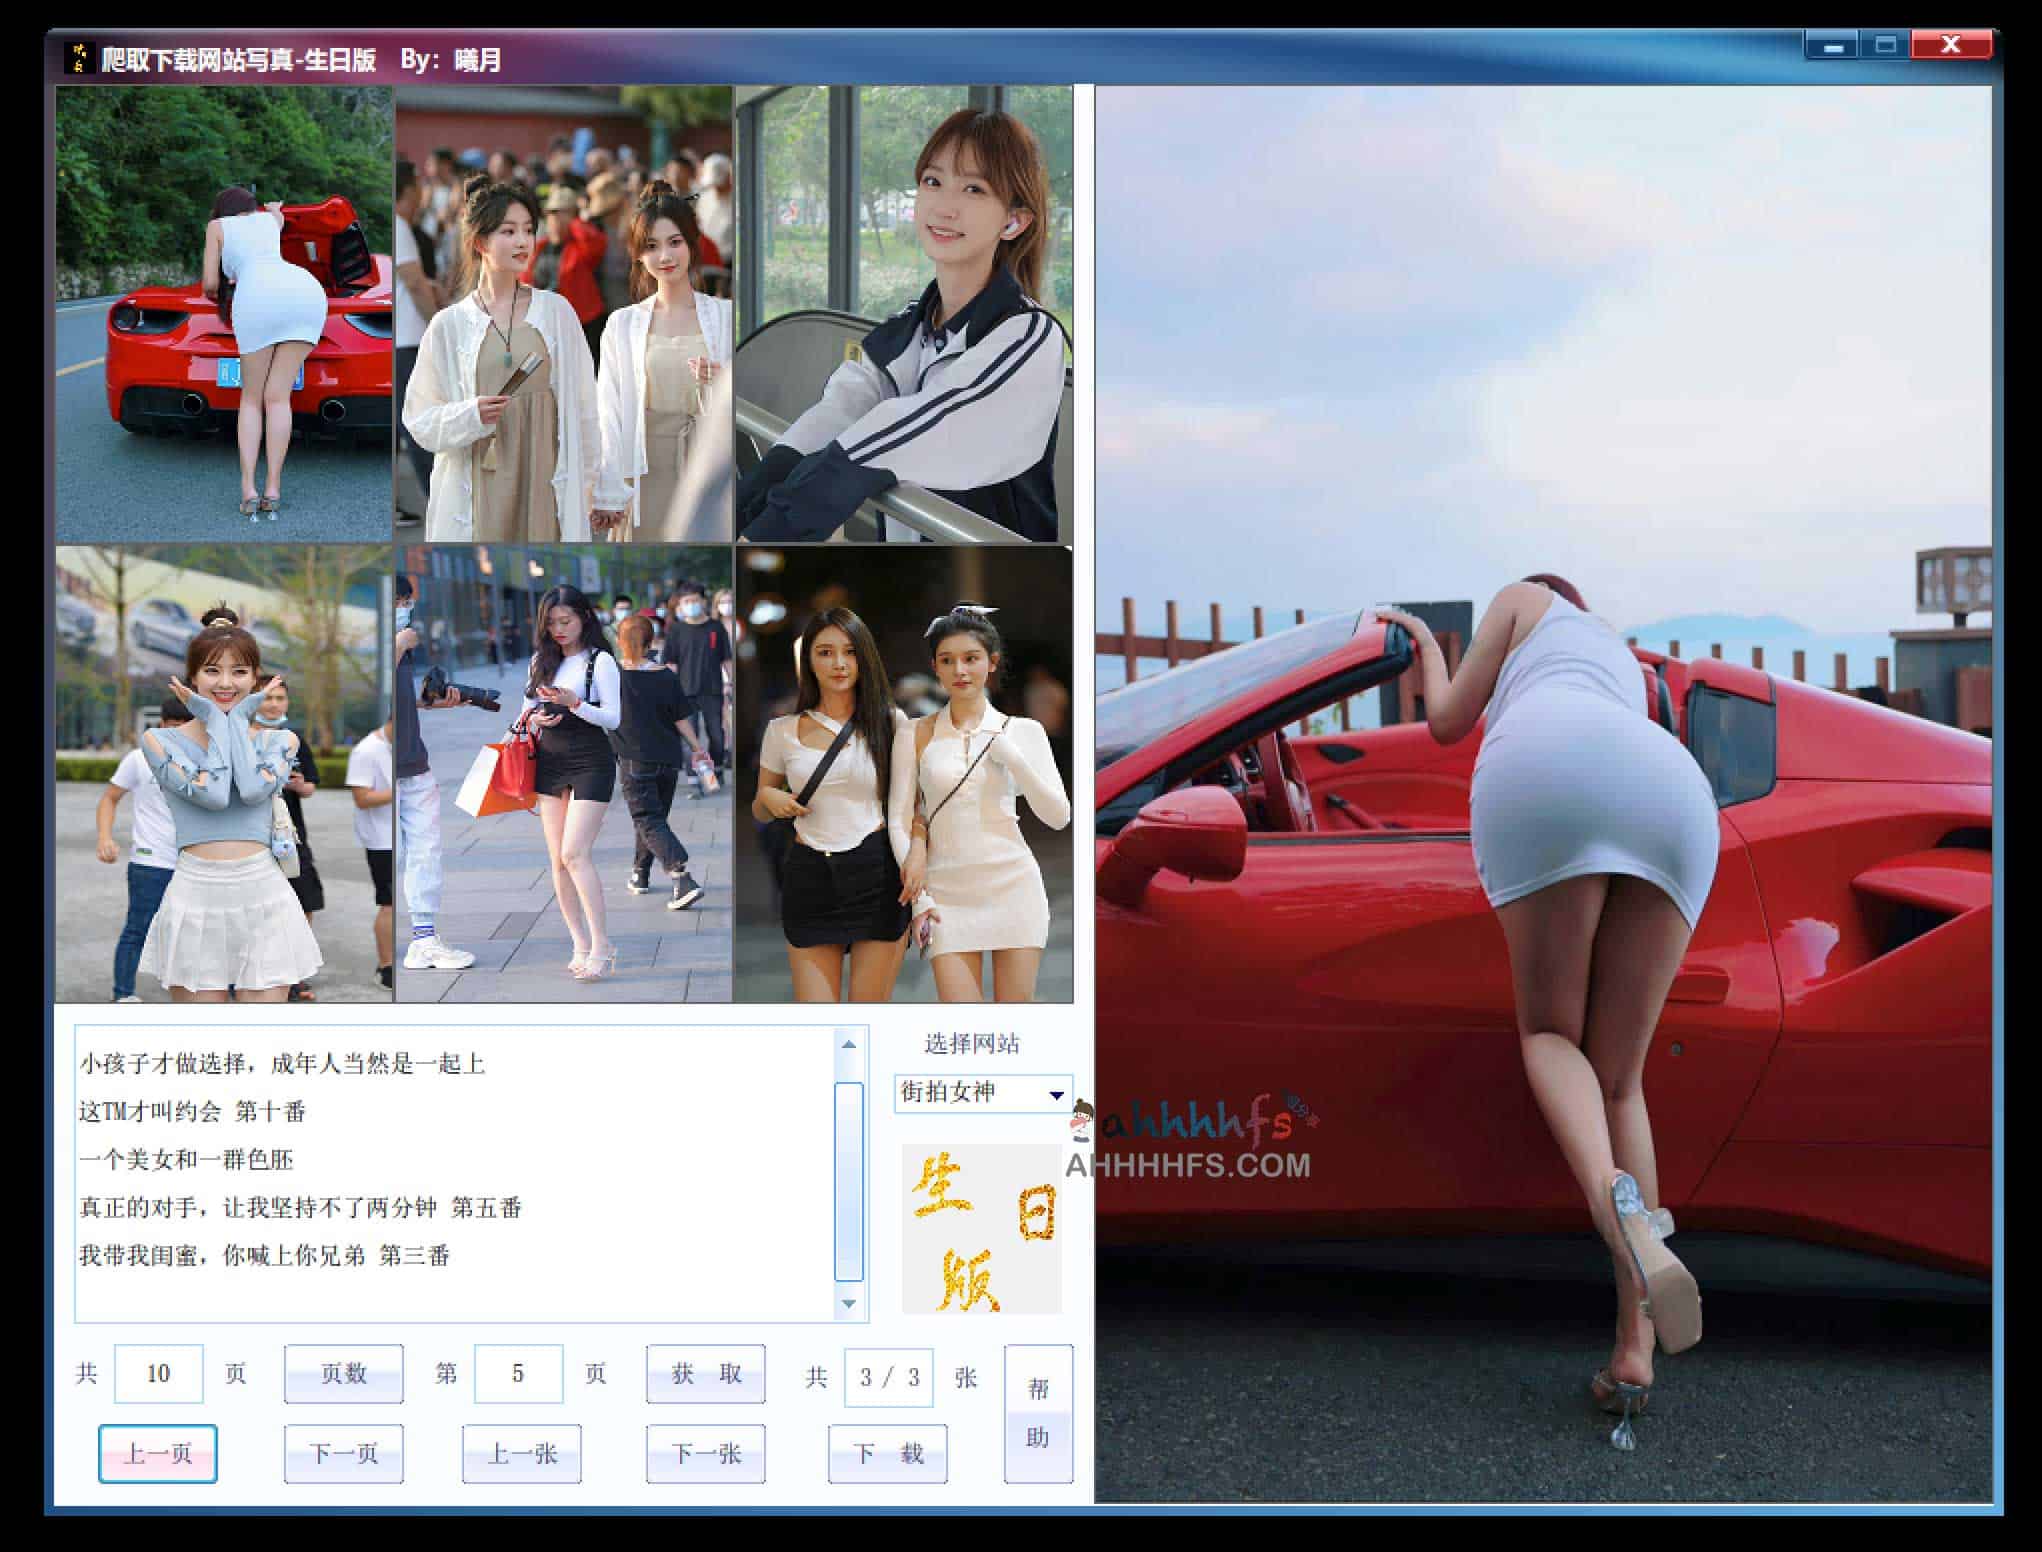Click the 3 / 3 image counter field
This screenshot has width=2042, height=1552.
pyautogui.click(x=888, y=1378)
